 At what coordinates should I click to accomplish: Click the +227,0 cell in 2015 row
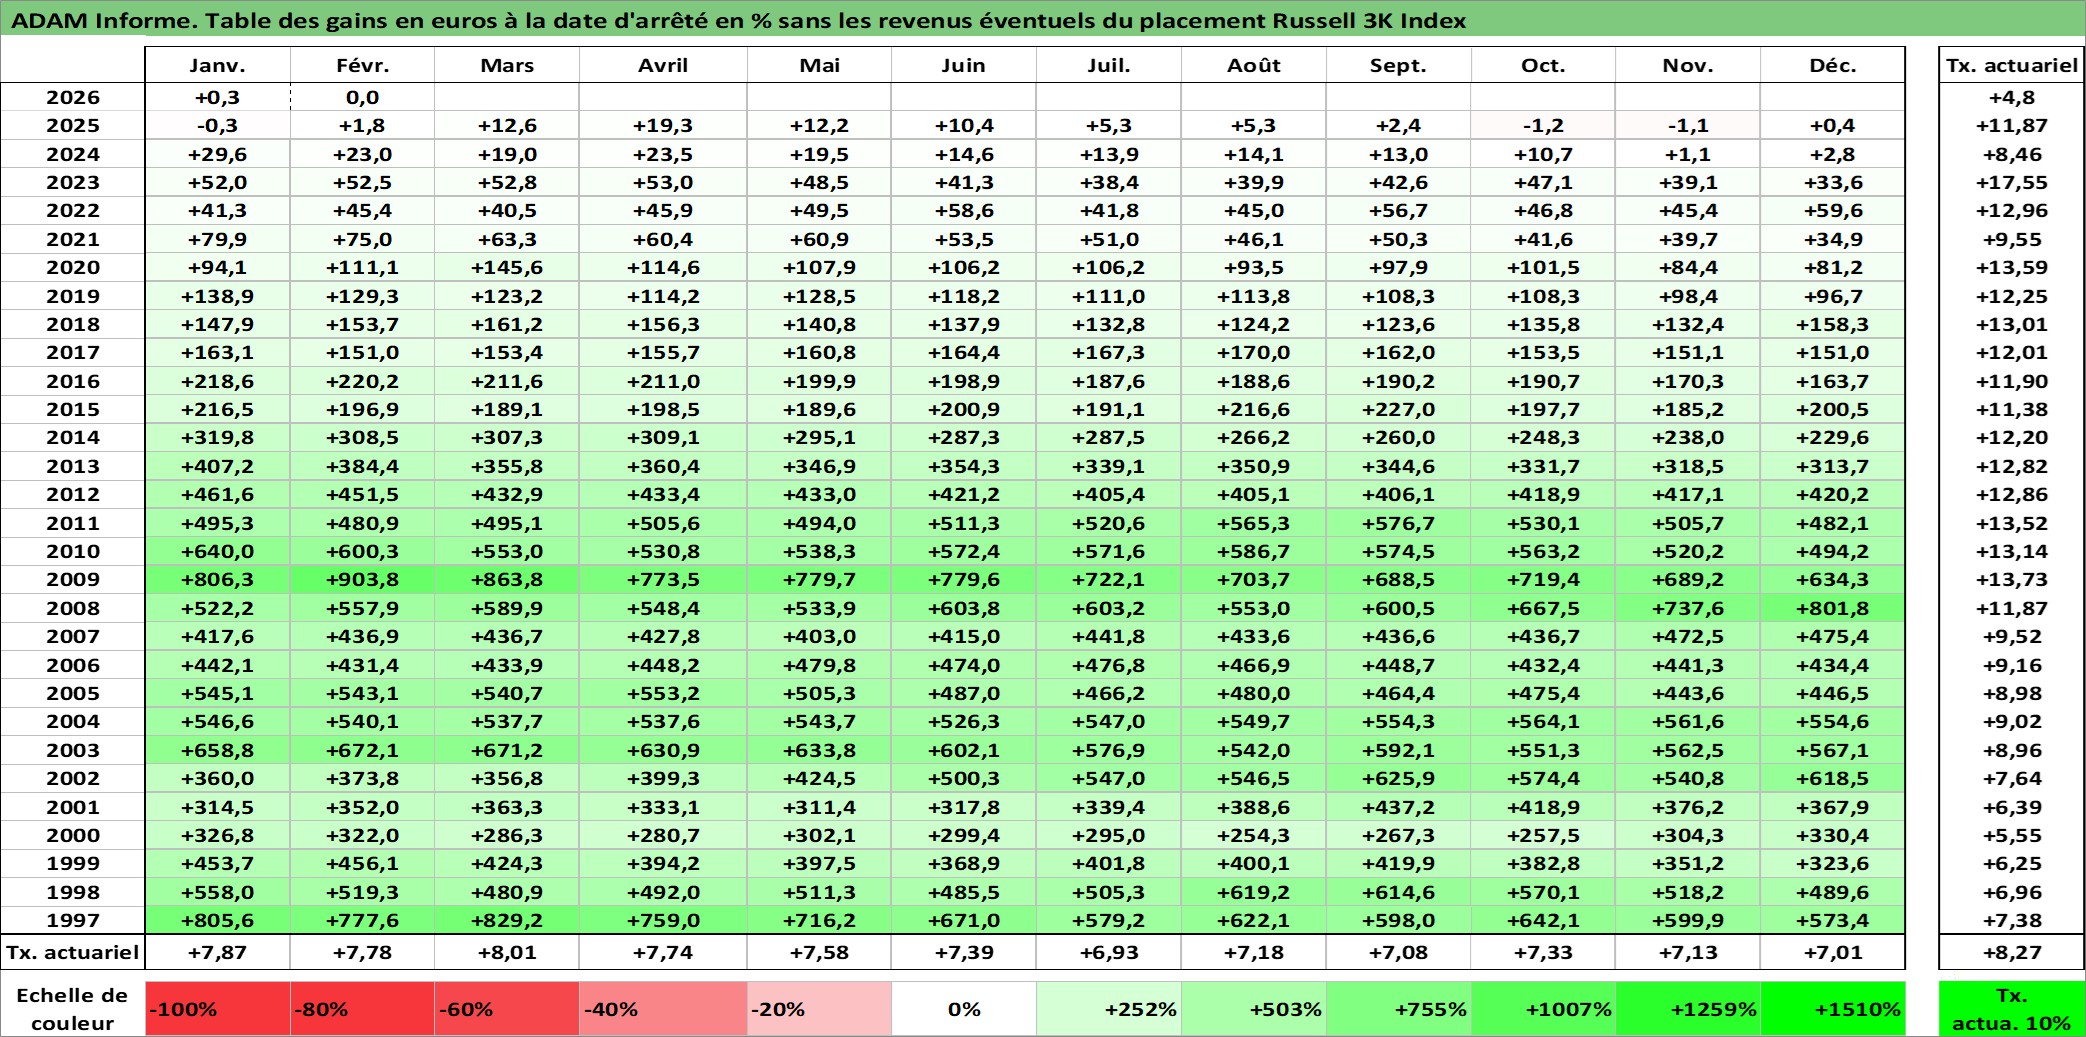(1399, 409)
